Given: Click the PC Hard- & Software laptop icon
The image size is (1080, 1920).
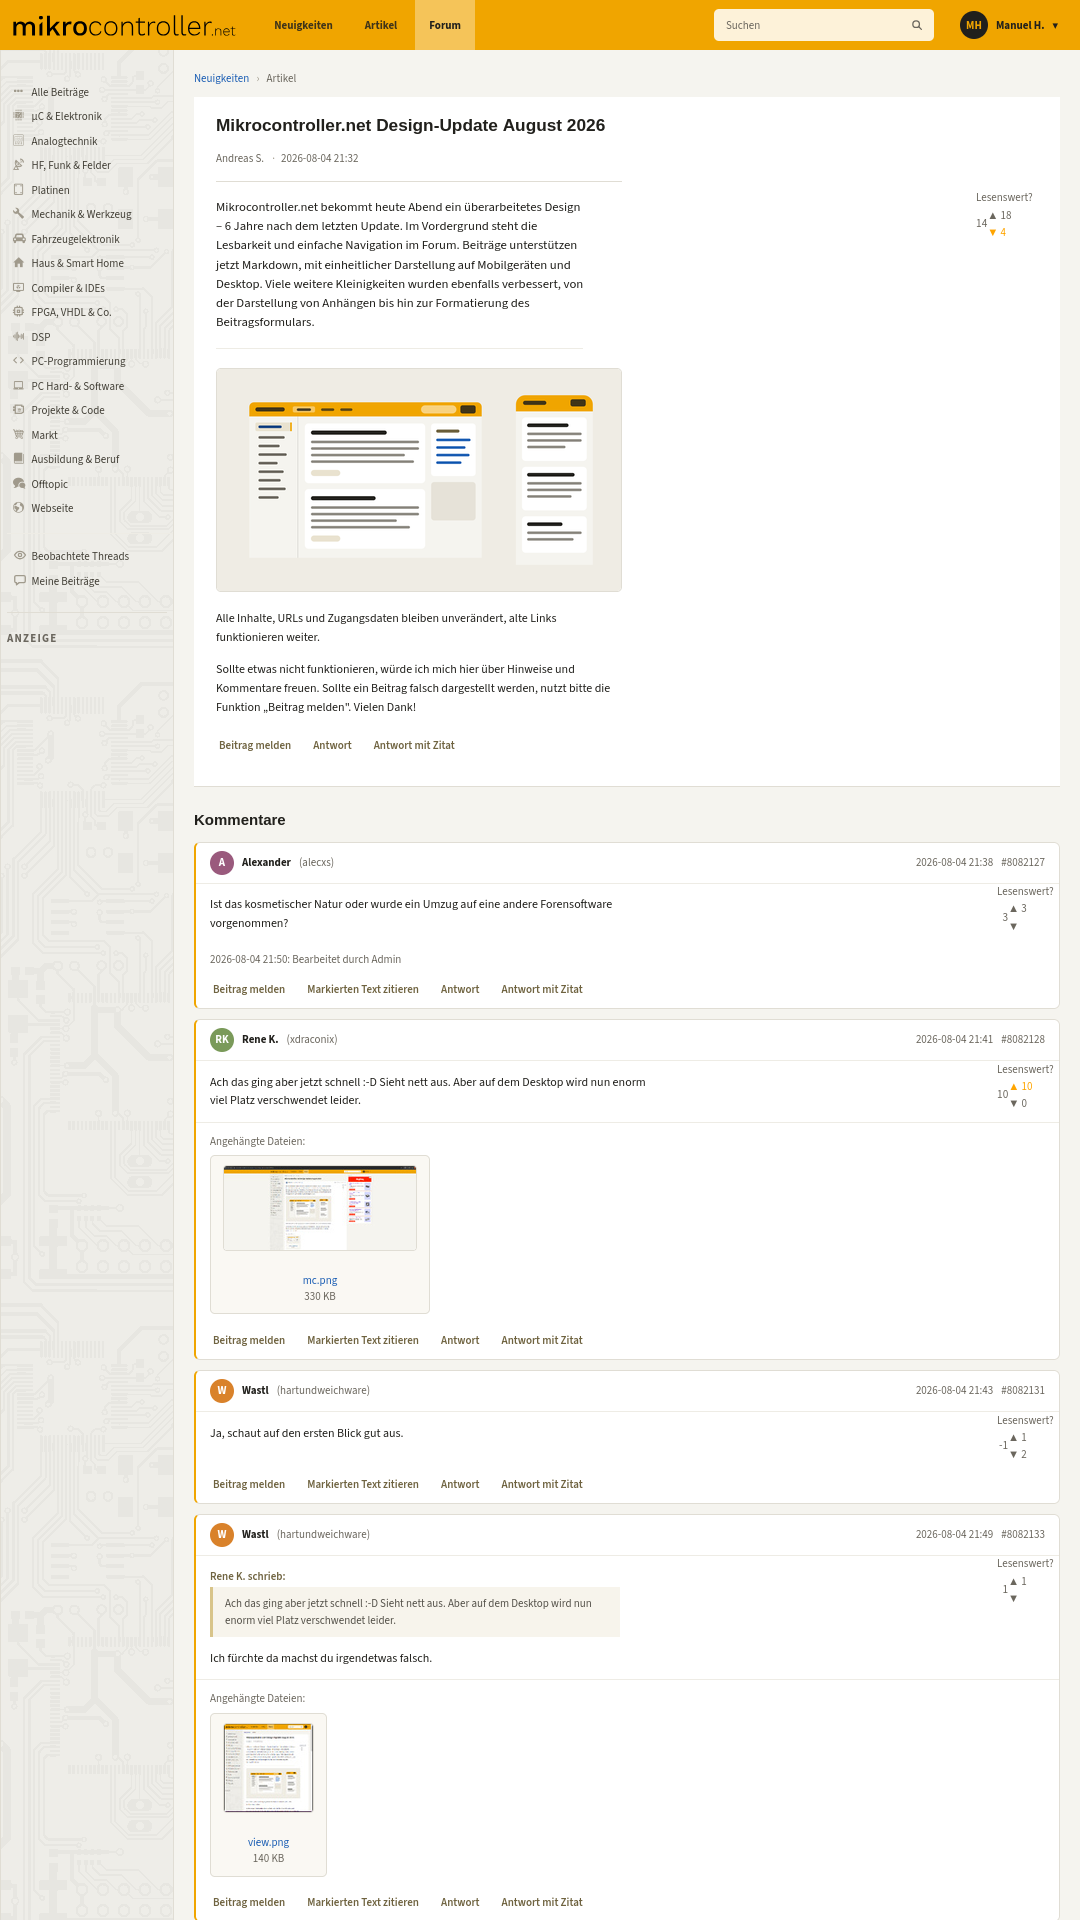Looking at the screenshot, I should click(18, 386).
